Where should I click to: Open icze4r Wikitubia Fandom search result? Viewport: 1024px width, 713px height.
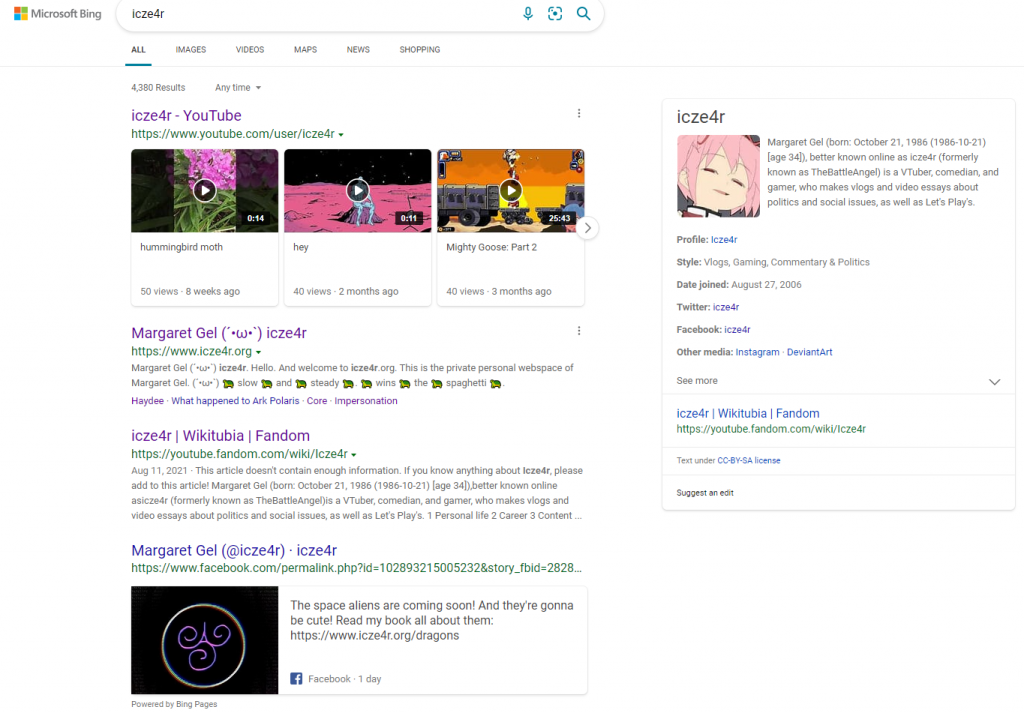coord(221,436)
